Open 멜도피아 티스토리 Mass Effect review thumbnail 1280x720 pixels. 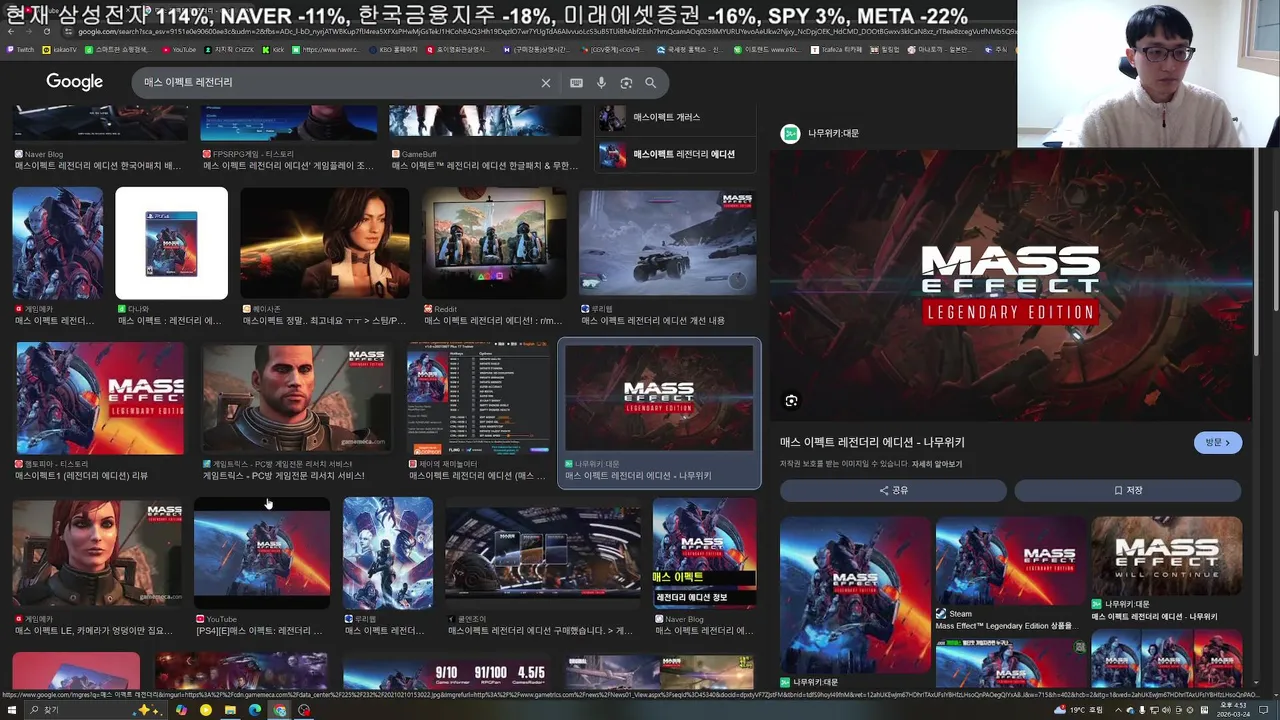click(100, 398)
